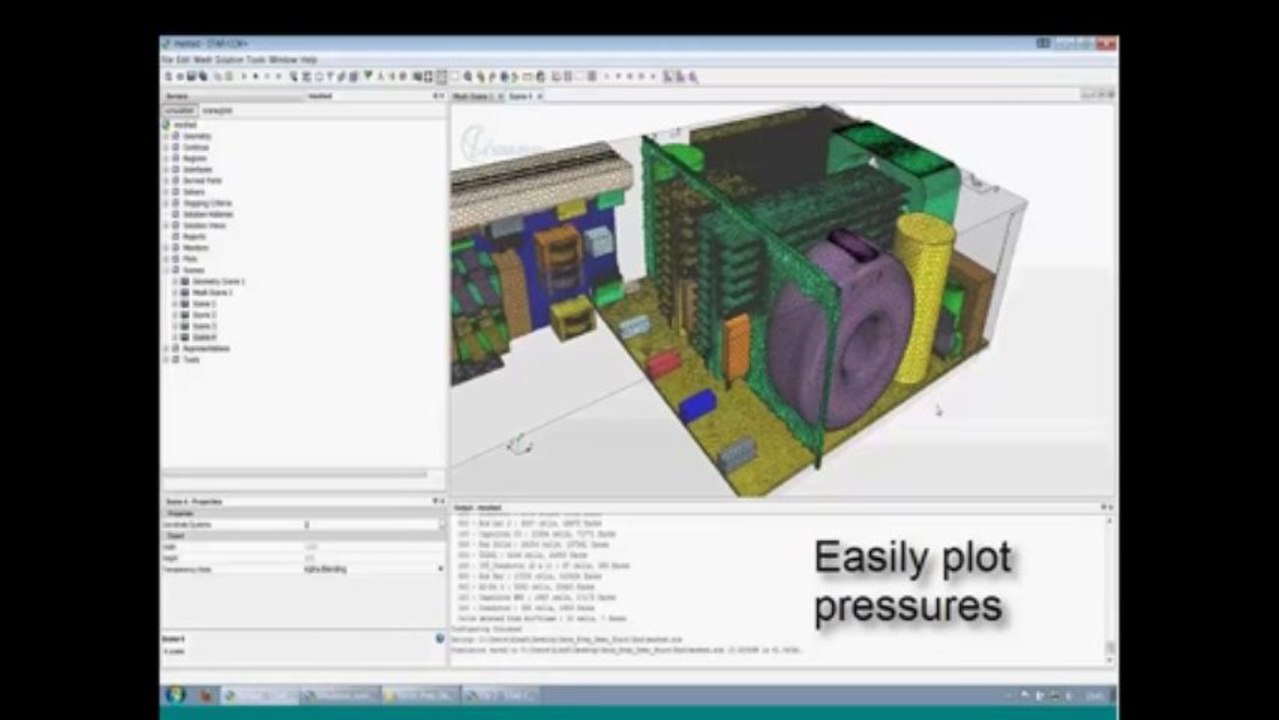Expand the Derived Parts node

pos(166,180)
